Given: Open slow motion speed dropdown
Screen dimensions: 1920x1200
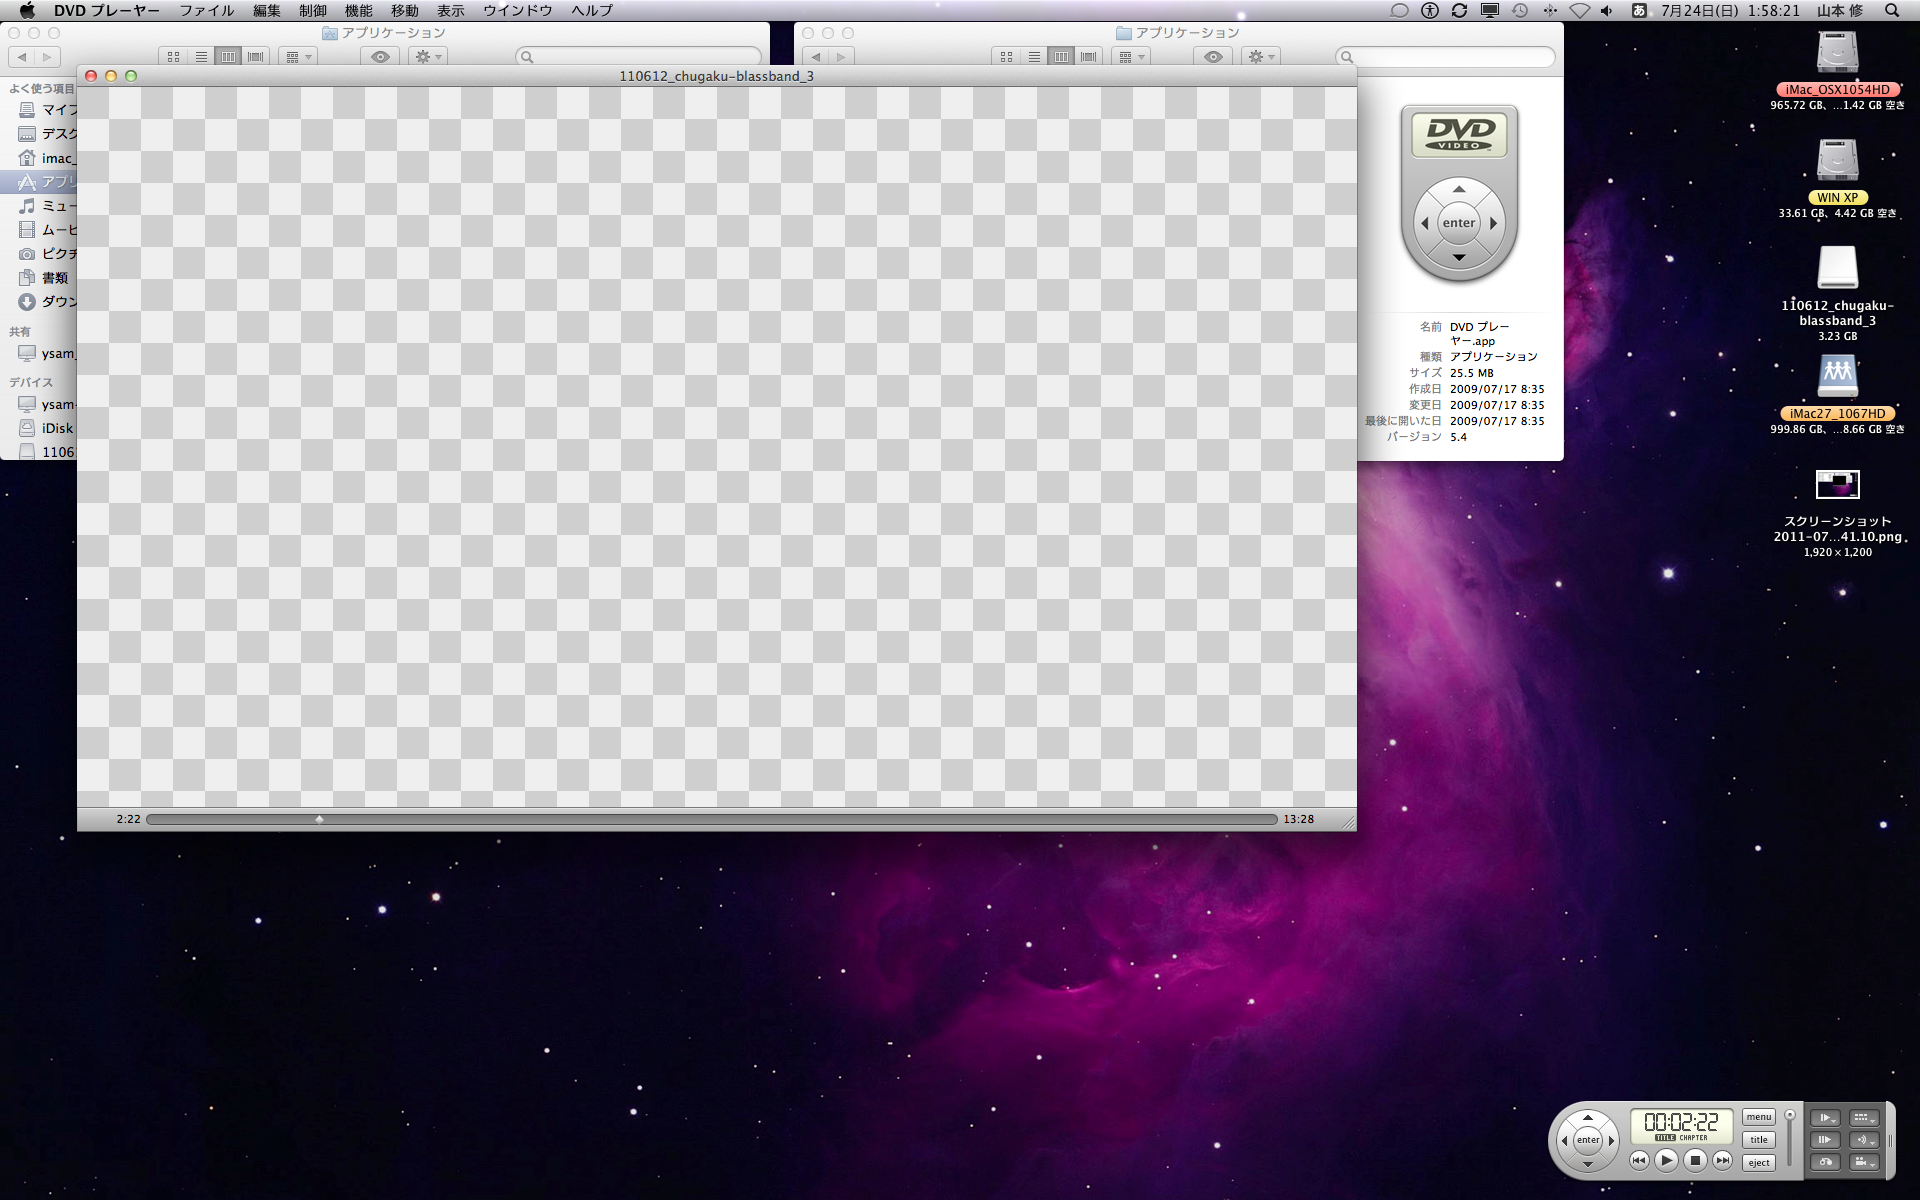Looking at the screenshot, I should point(1825,1118).
